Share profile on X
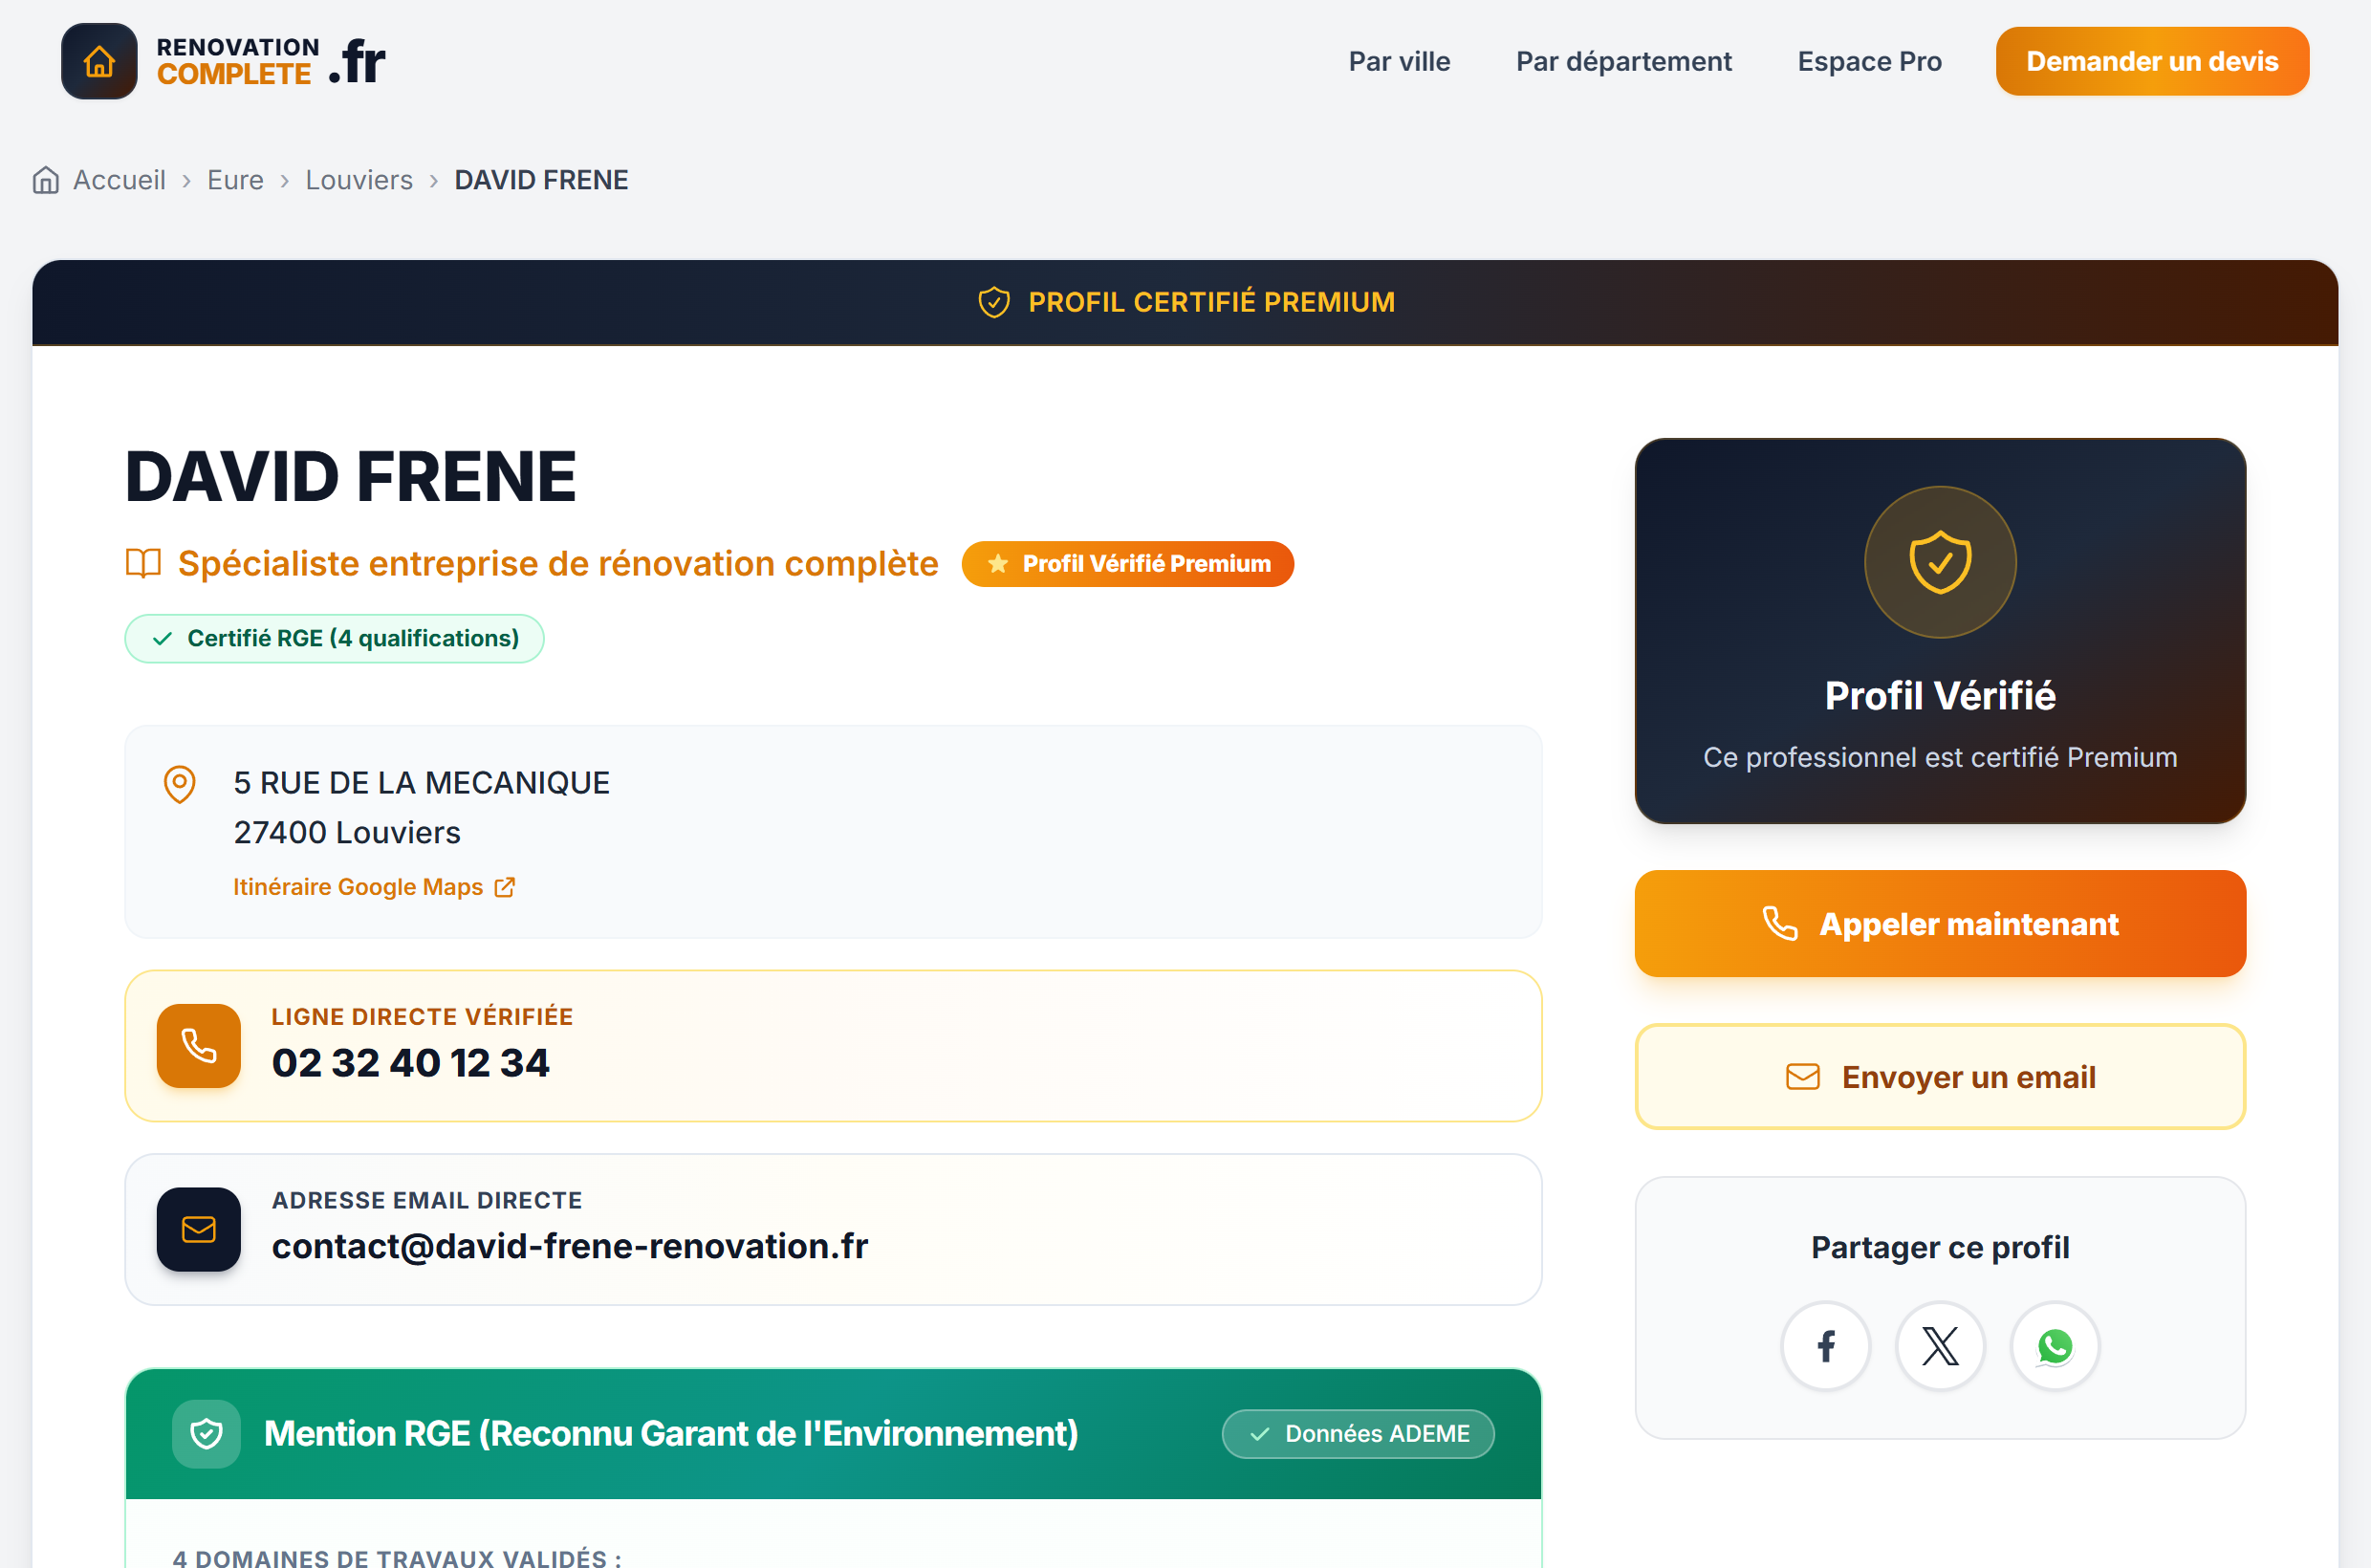 pyautogui.click(x=1940, y=1346)
